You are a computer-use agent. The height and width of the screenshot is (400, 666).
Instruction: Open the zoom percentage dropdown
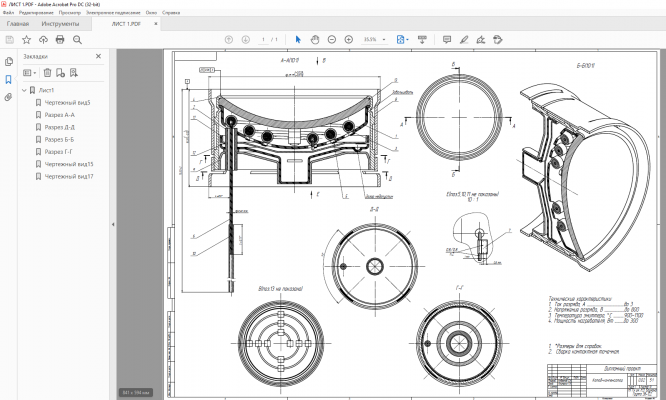coord(386,39)
